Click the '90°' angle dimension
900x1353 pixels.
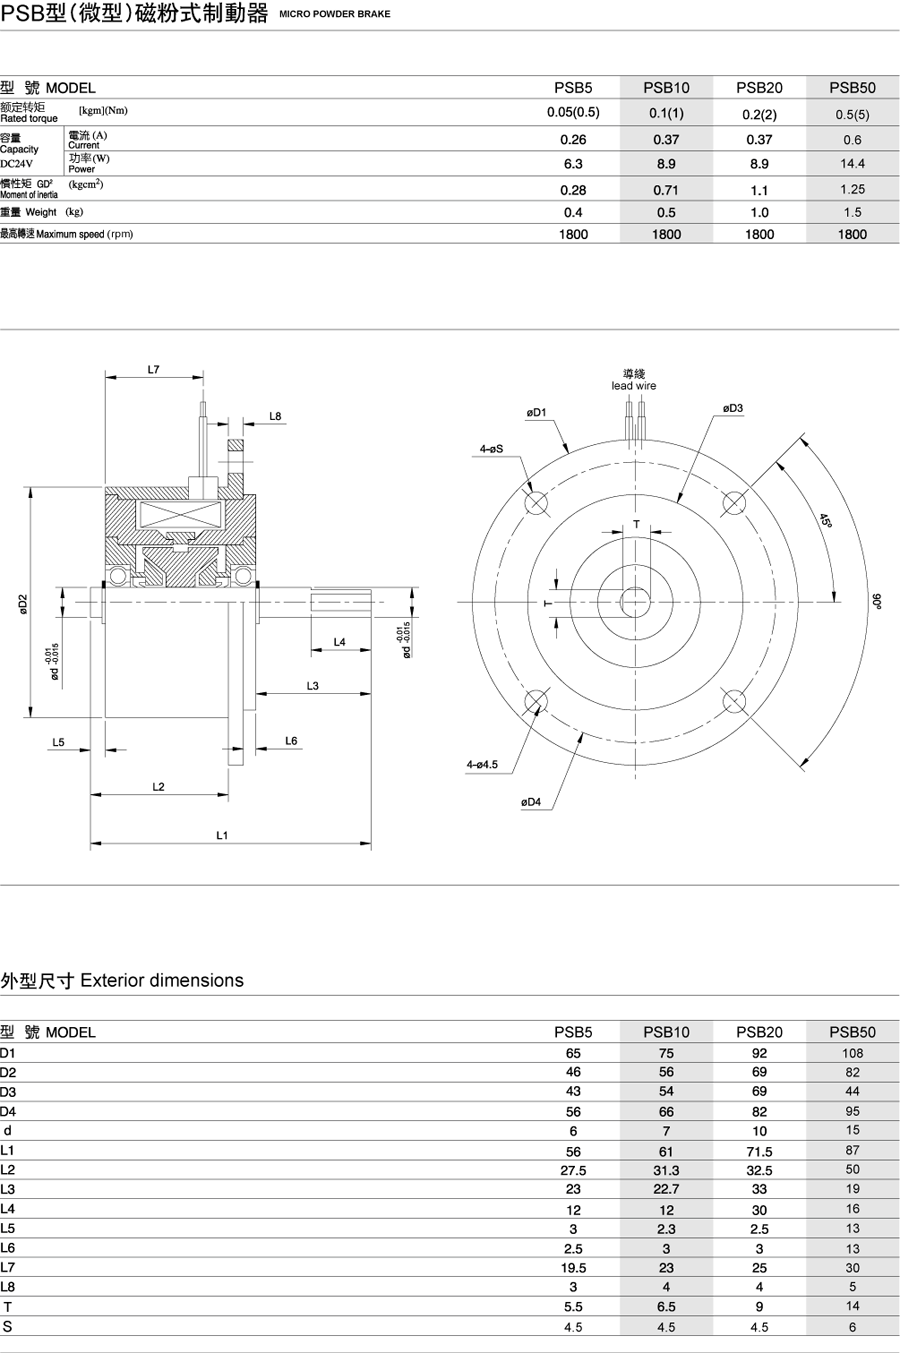[x=877, y=601]
